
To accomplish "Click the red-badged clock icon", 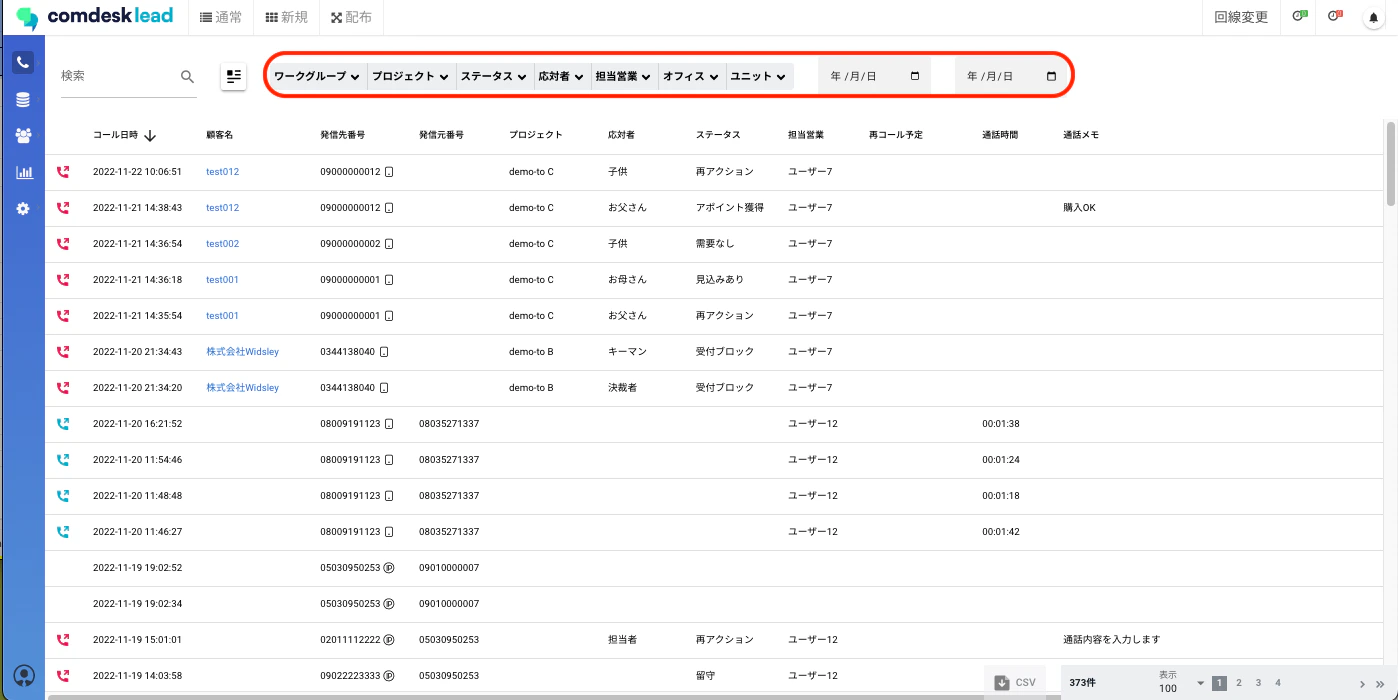I will tap(1335, 17).
